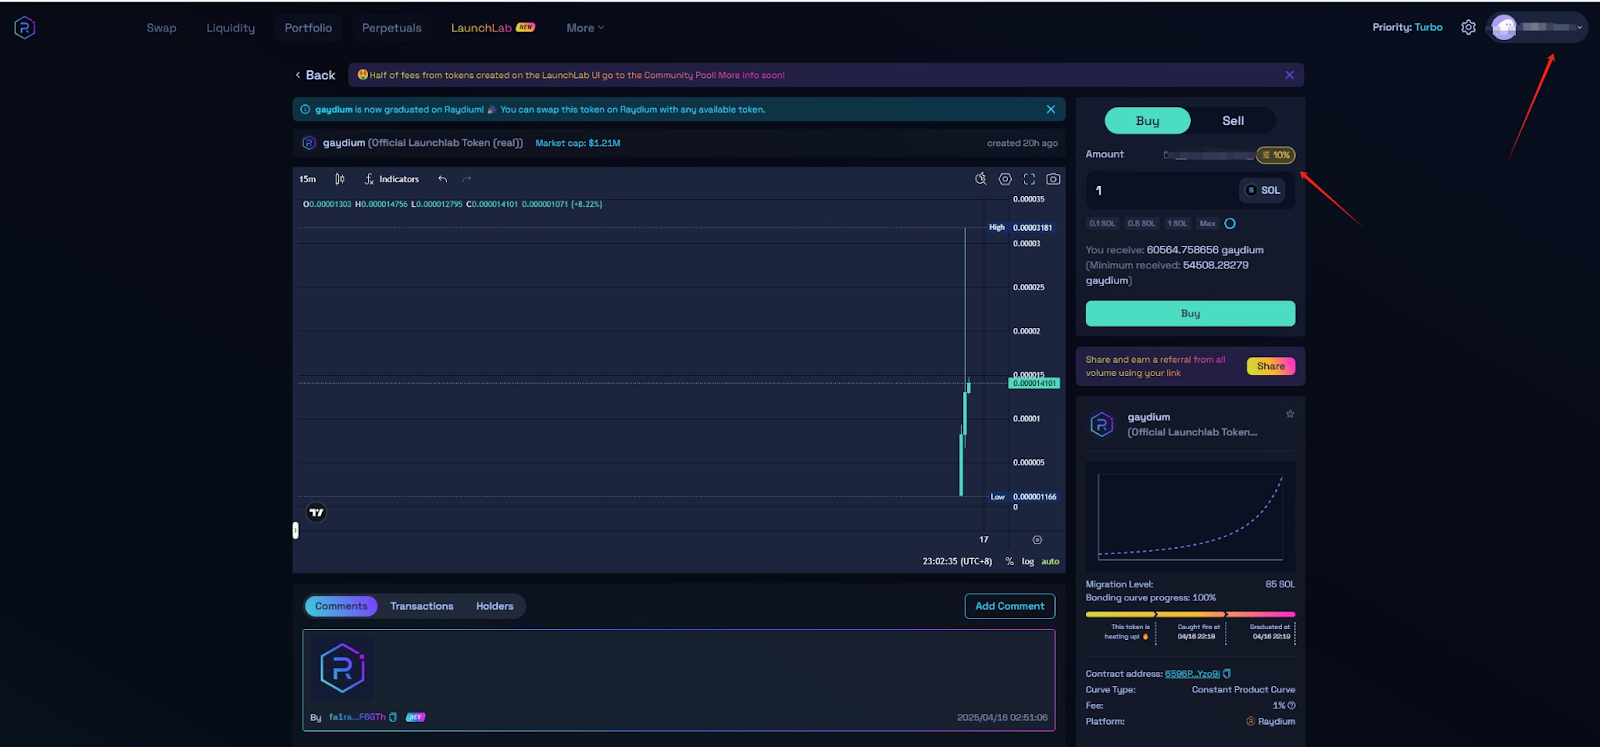Go to the Swap page
This screenshot has width=1600, height=747.
point(161,28)
